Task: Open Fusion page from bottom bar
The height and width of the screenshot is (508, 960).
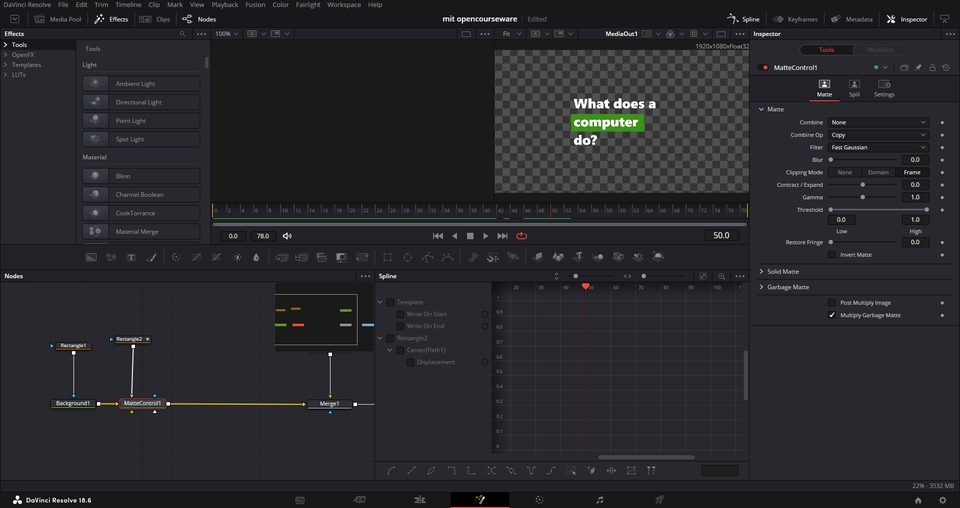Action: click(x=480, y=500)
